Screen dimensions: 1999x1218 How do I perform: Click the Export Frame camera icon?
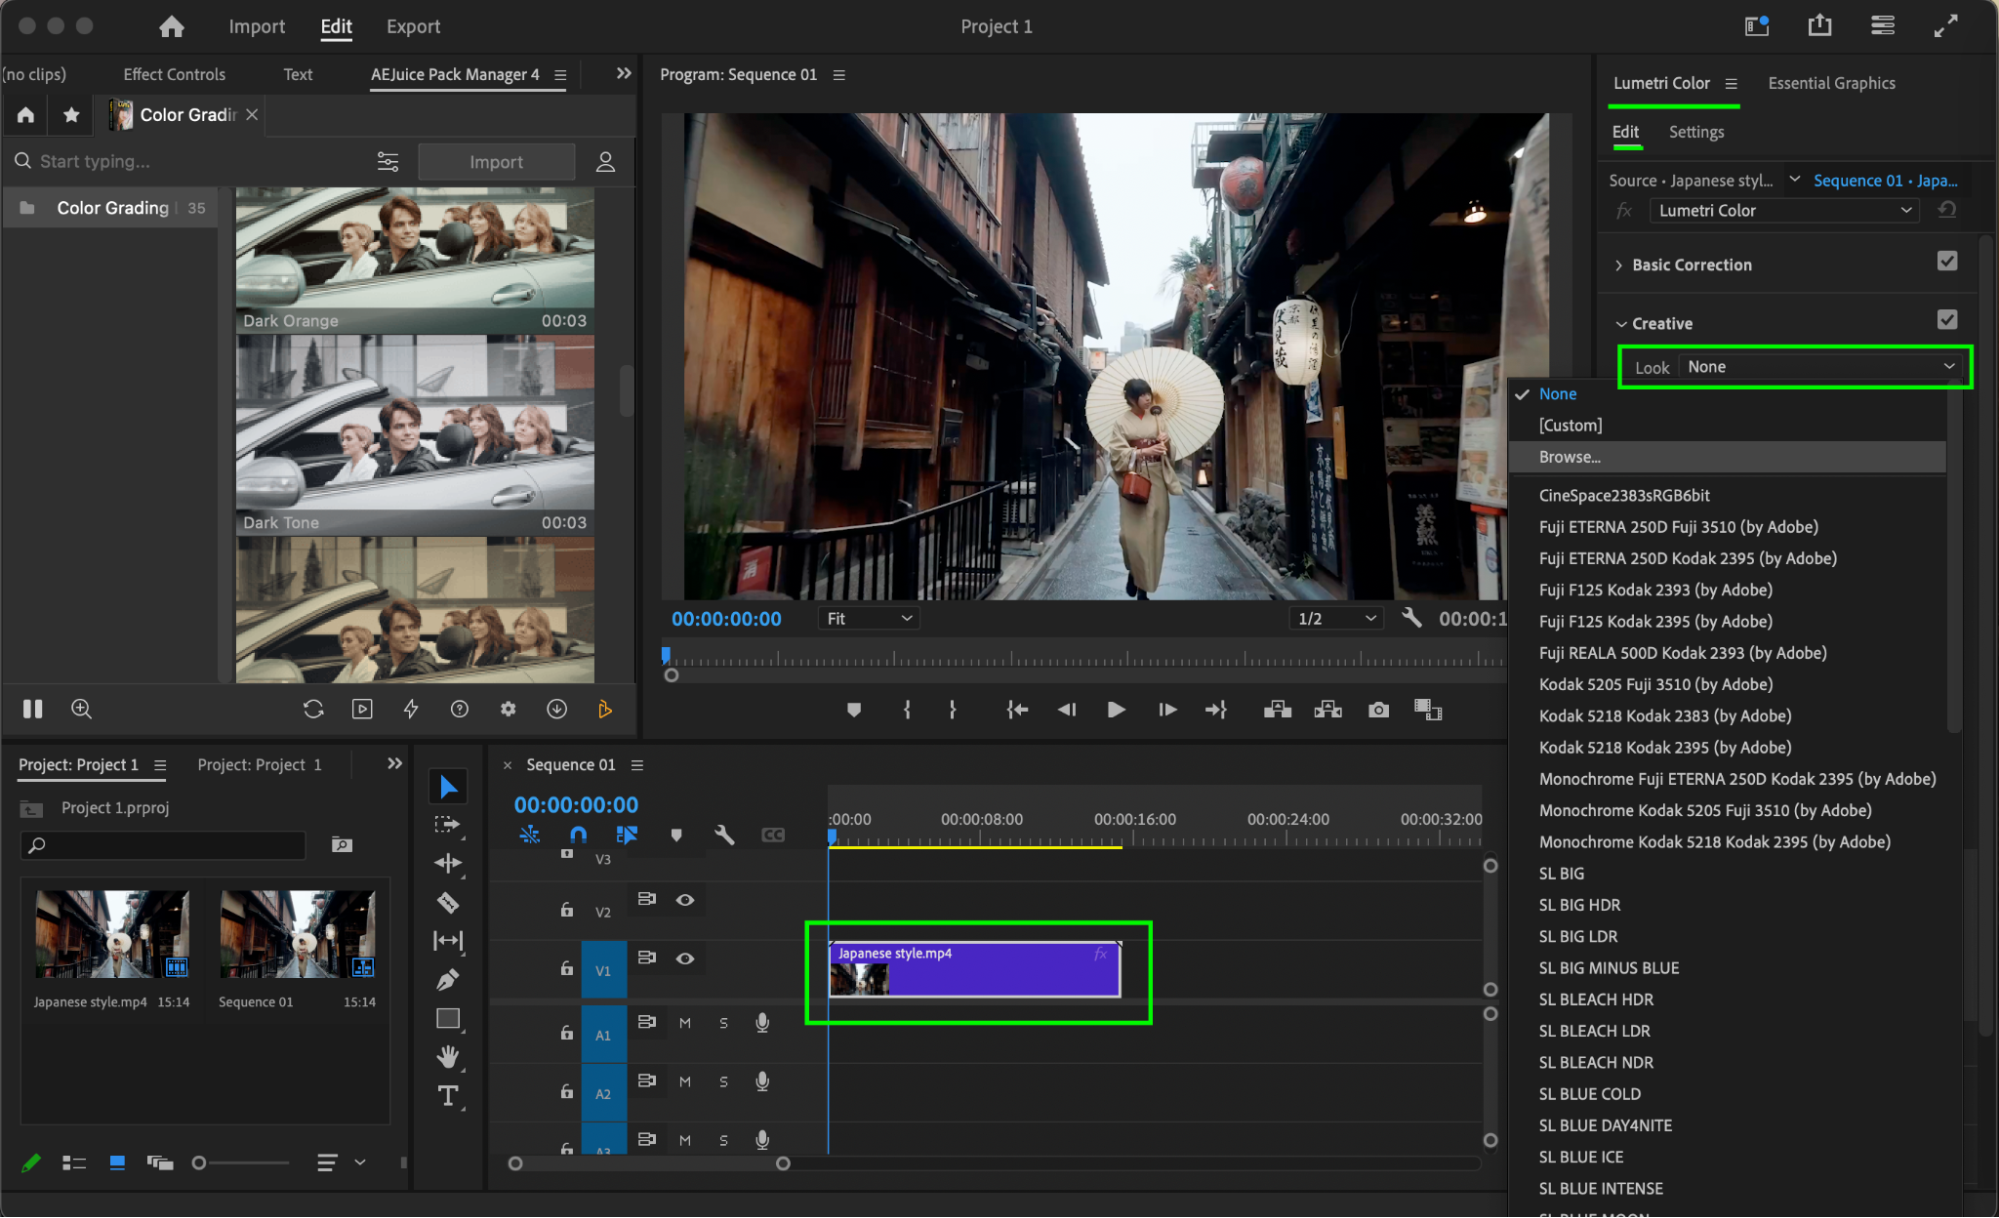[x=1379, y=710]
